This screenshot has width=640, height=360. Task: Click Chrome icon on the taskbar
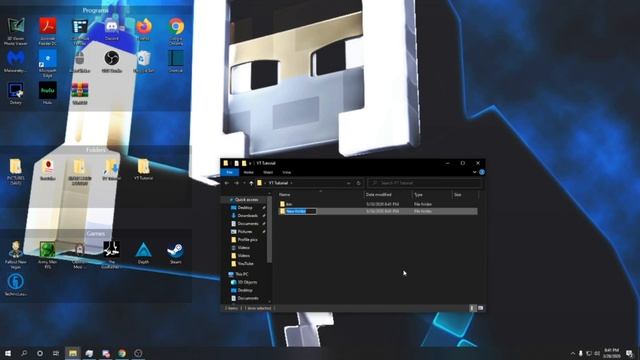(x=122, y=353)
